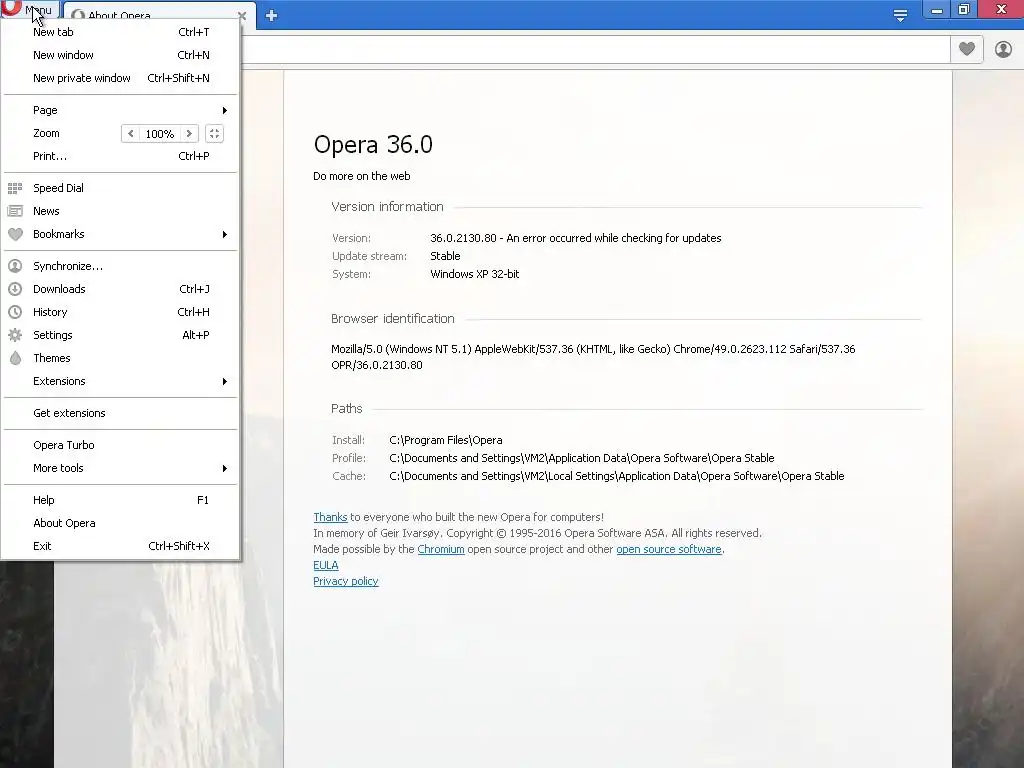
Task: Open the tab menu icon in title bar
Action: pyautogui.click(x=900, y=16)
